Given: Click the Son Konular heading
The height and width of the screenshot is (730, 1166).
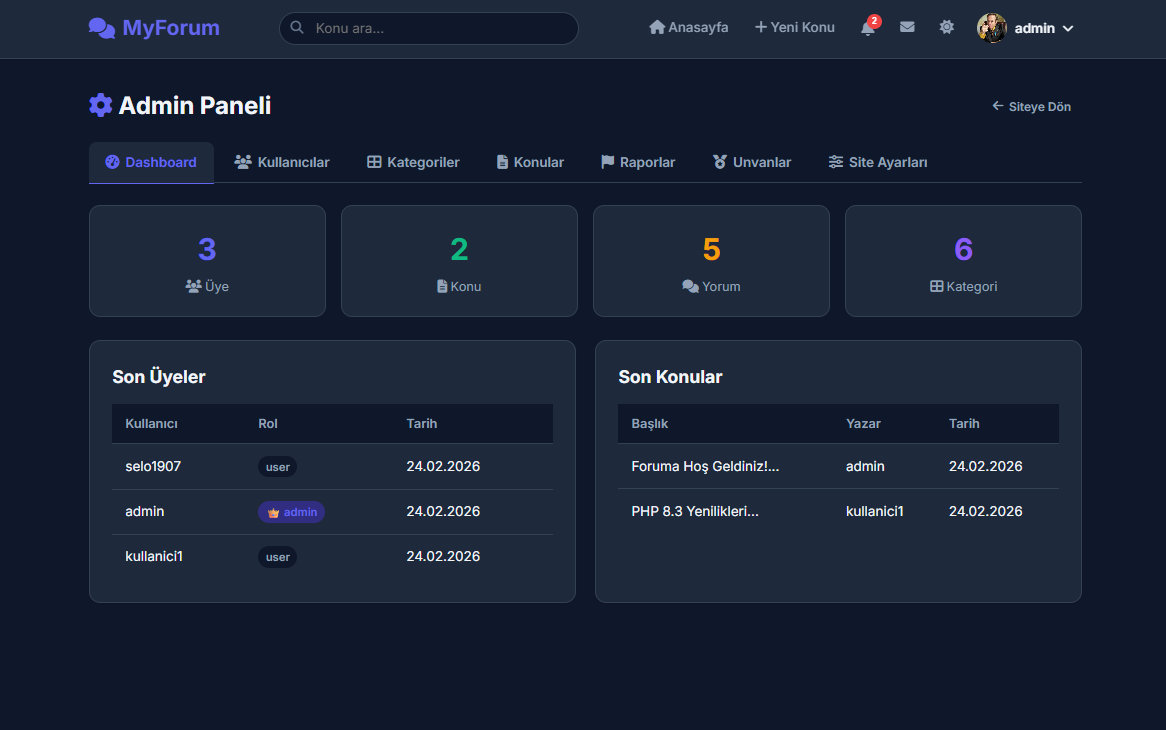Looking at the screenshot, I should point(671,377).
